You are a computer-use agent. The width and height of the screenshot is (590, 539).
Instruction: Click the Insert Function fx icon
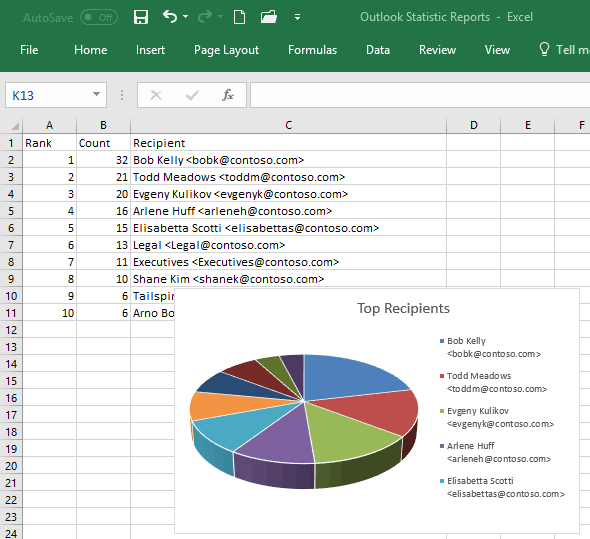pos(228,95)
